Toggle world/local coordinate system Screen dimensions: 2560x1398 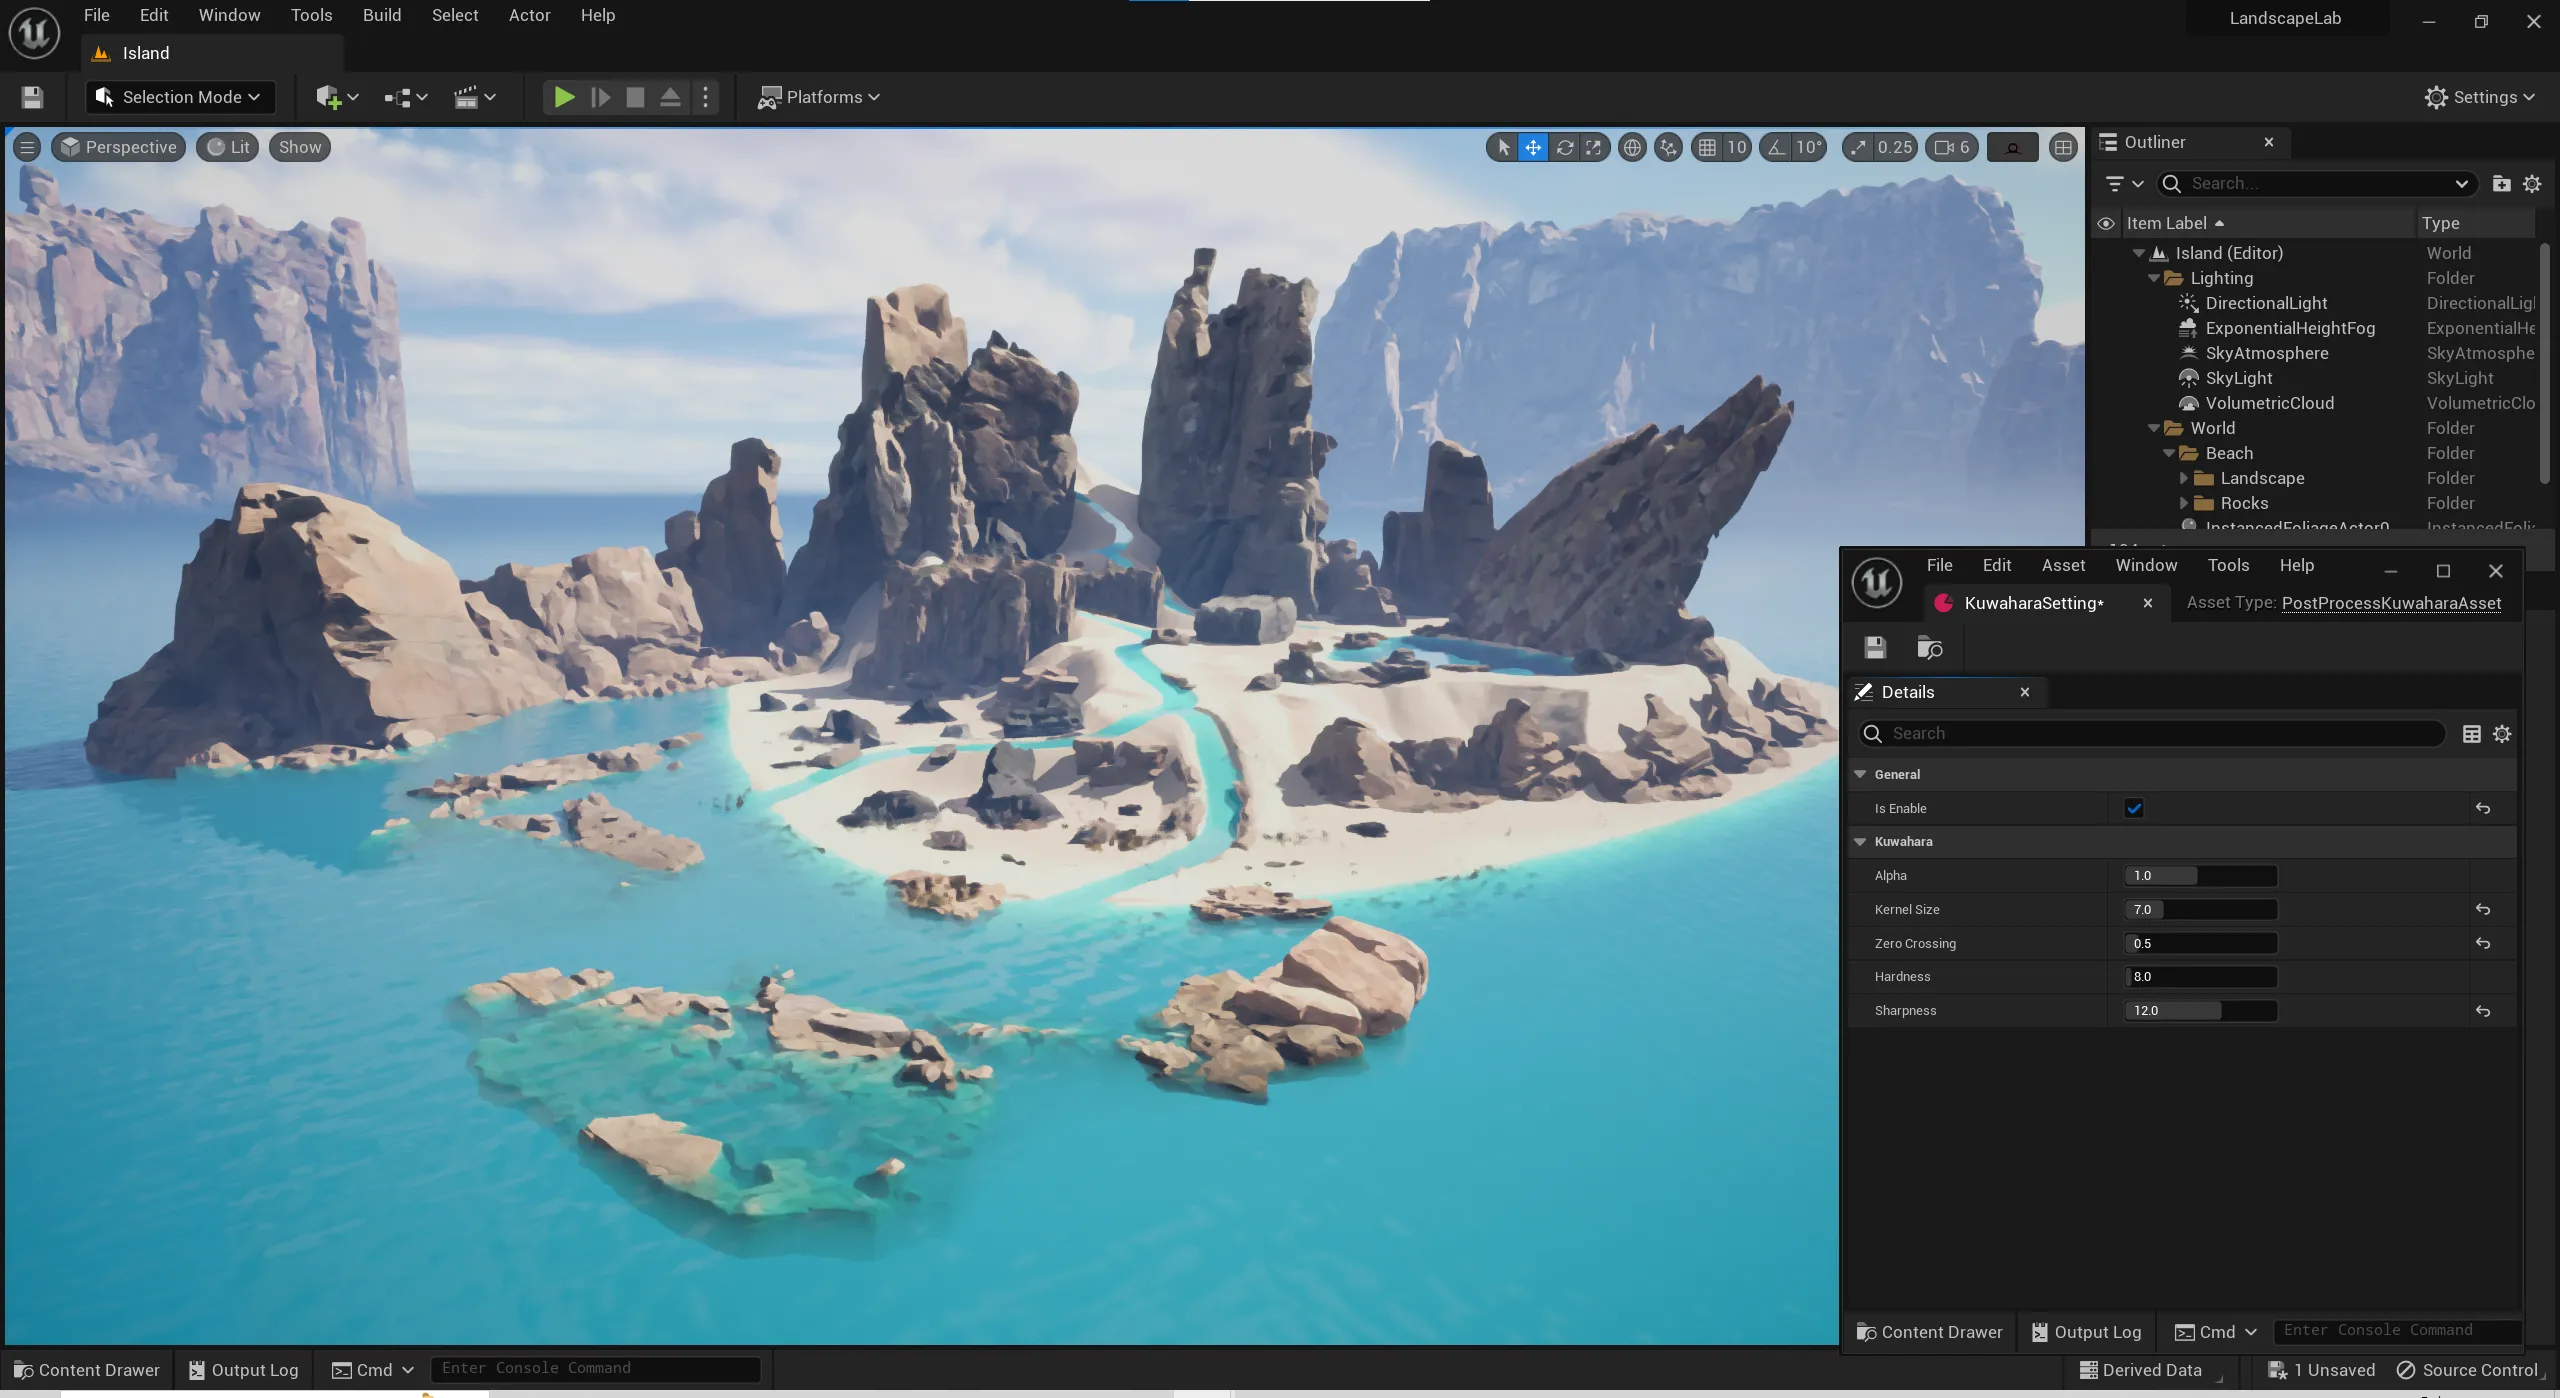[1632, 148]
